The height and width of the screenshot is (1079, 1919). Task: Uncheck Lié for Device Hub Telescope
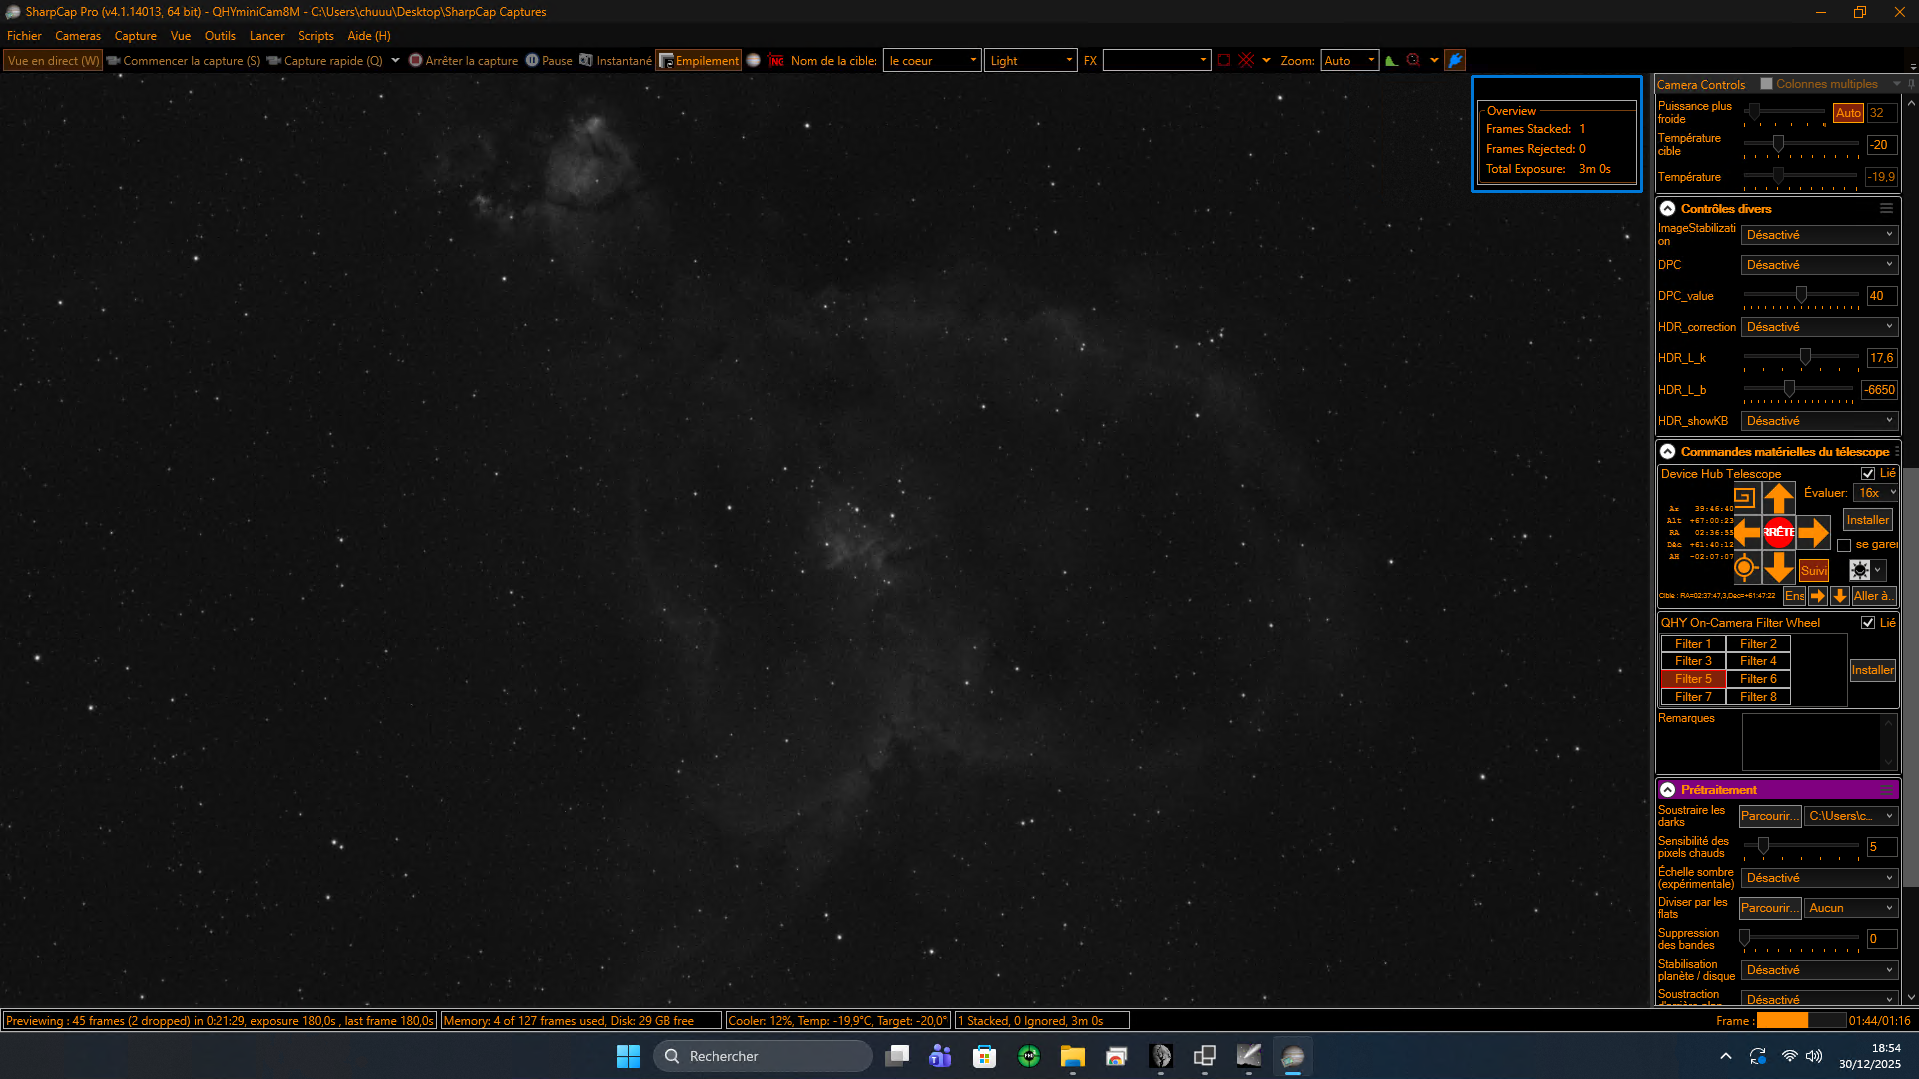coord(1867,474)
